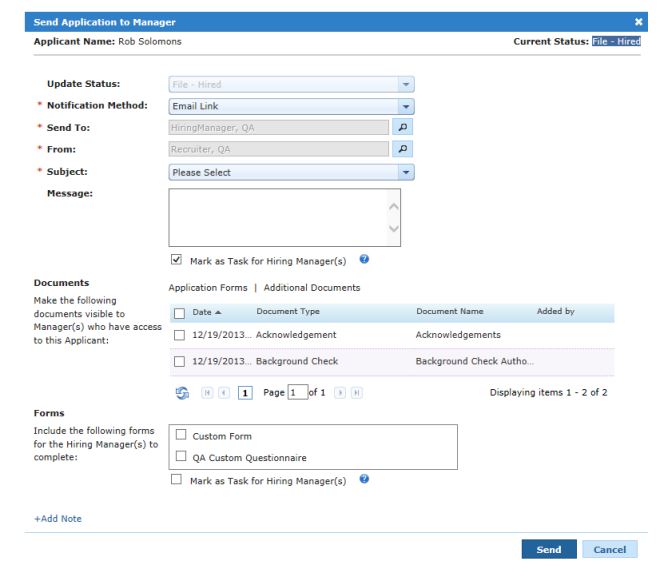671x578 pixels.
Task: Open help icon beside the Forms task checkbox
Action: pyautogui.click(x=364, y=479)
